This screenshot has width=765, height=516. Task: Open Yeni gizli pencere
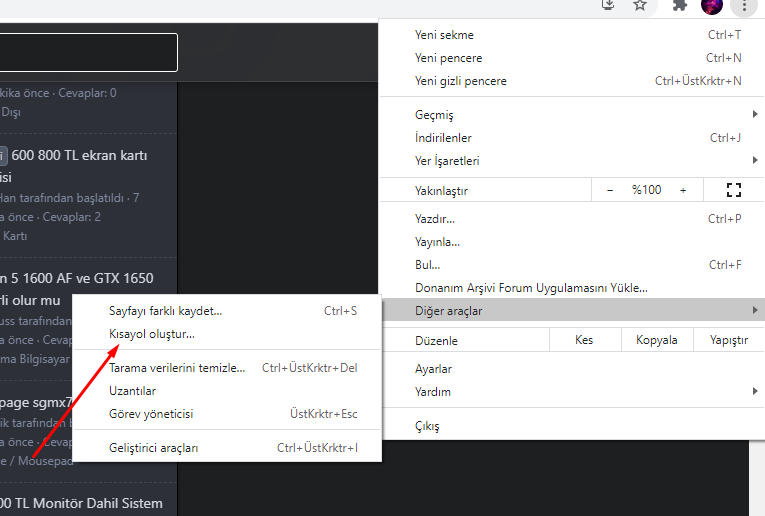click(x=572, y=81)
